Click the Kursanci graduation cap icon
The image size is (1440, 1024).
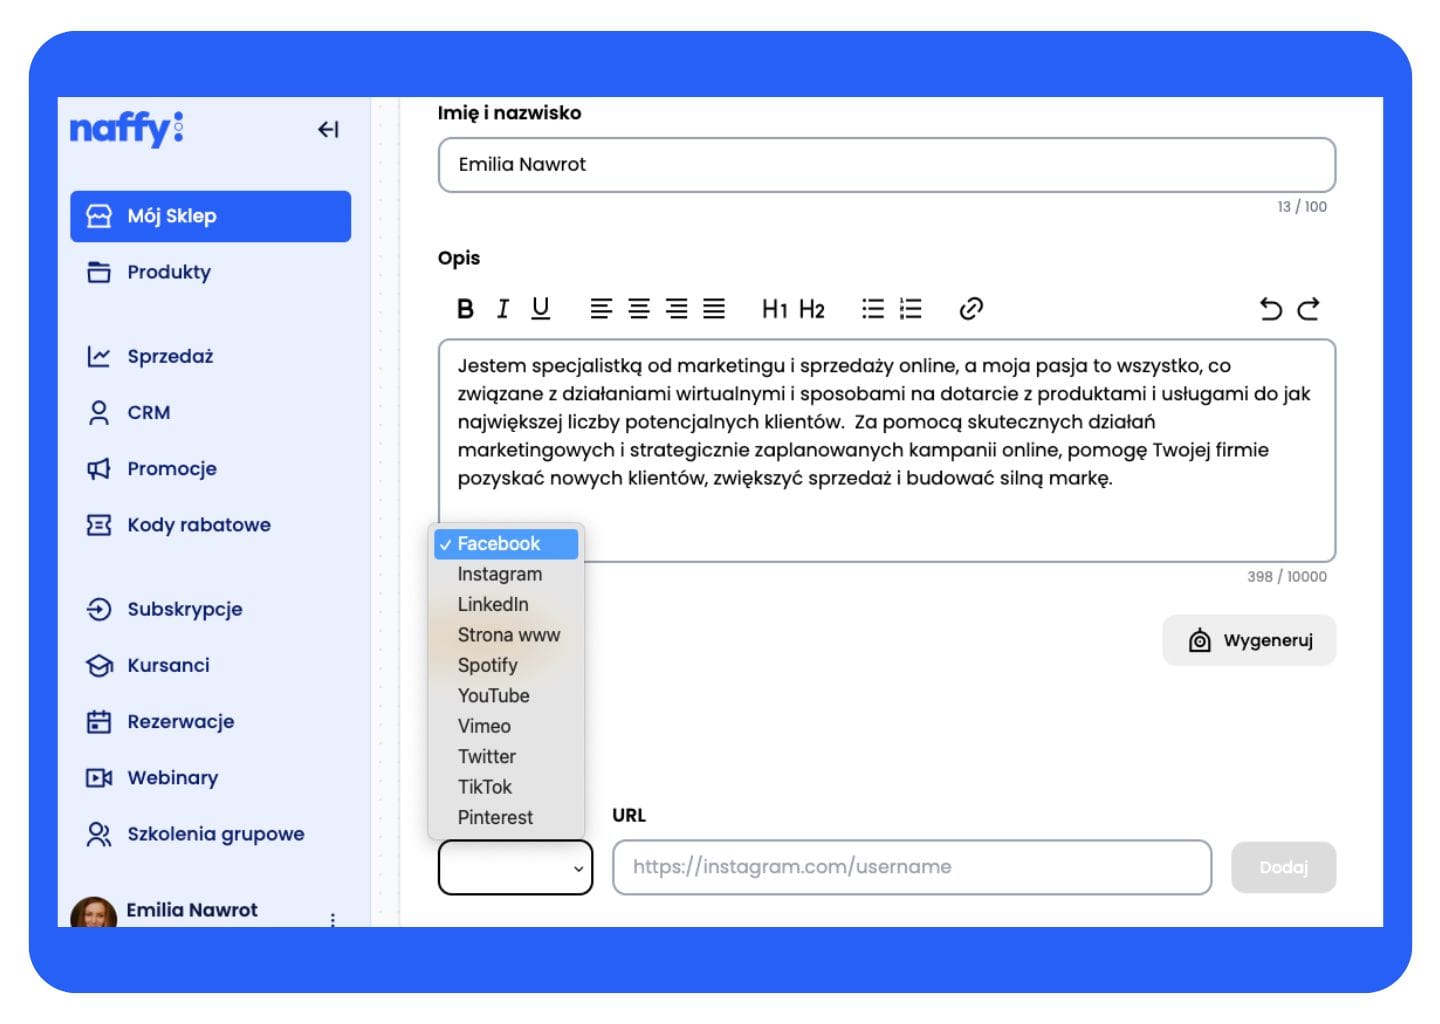99,665
